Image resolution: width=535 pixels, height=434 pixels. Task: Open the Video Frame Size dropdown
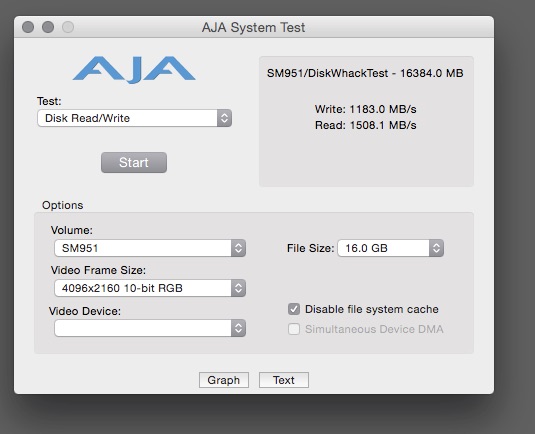150,288
